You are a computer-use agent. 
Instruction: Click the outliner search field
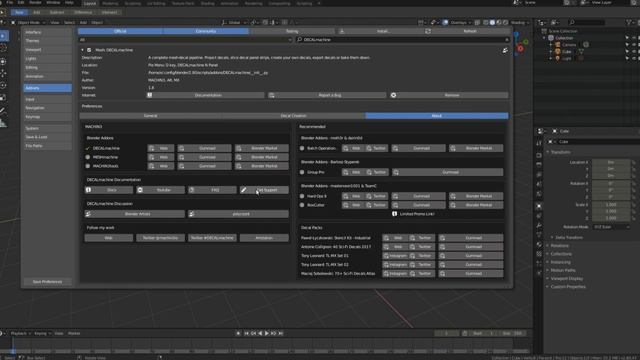(586, 22)
